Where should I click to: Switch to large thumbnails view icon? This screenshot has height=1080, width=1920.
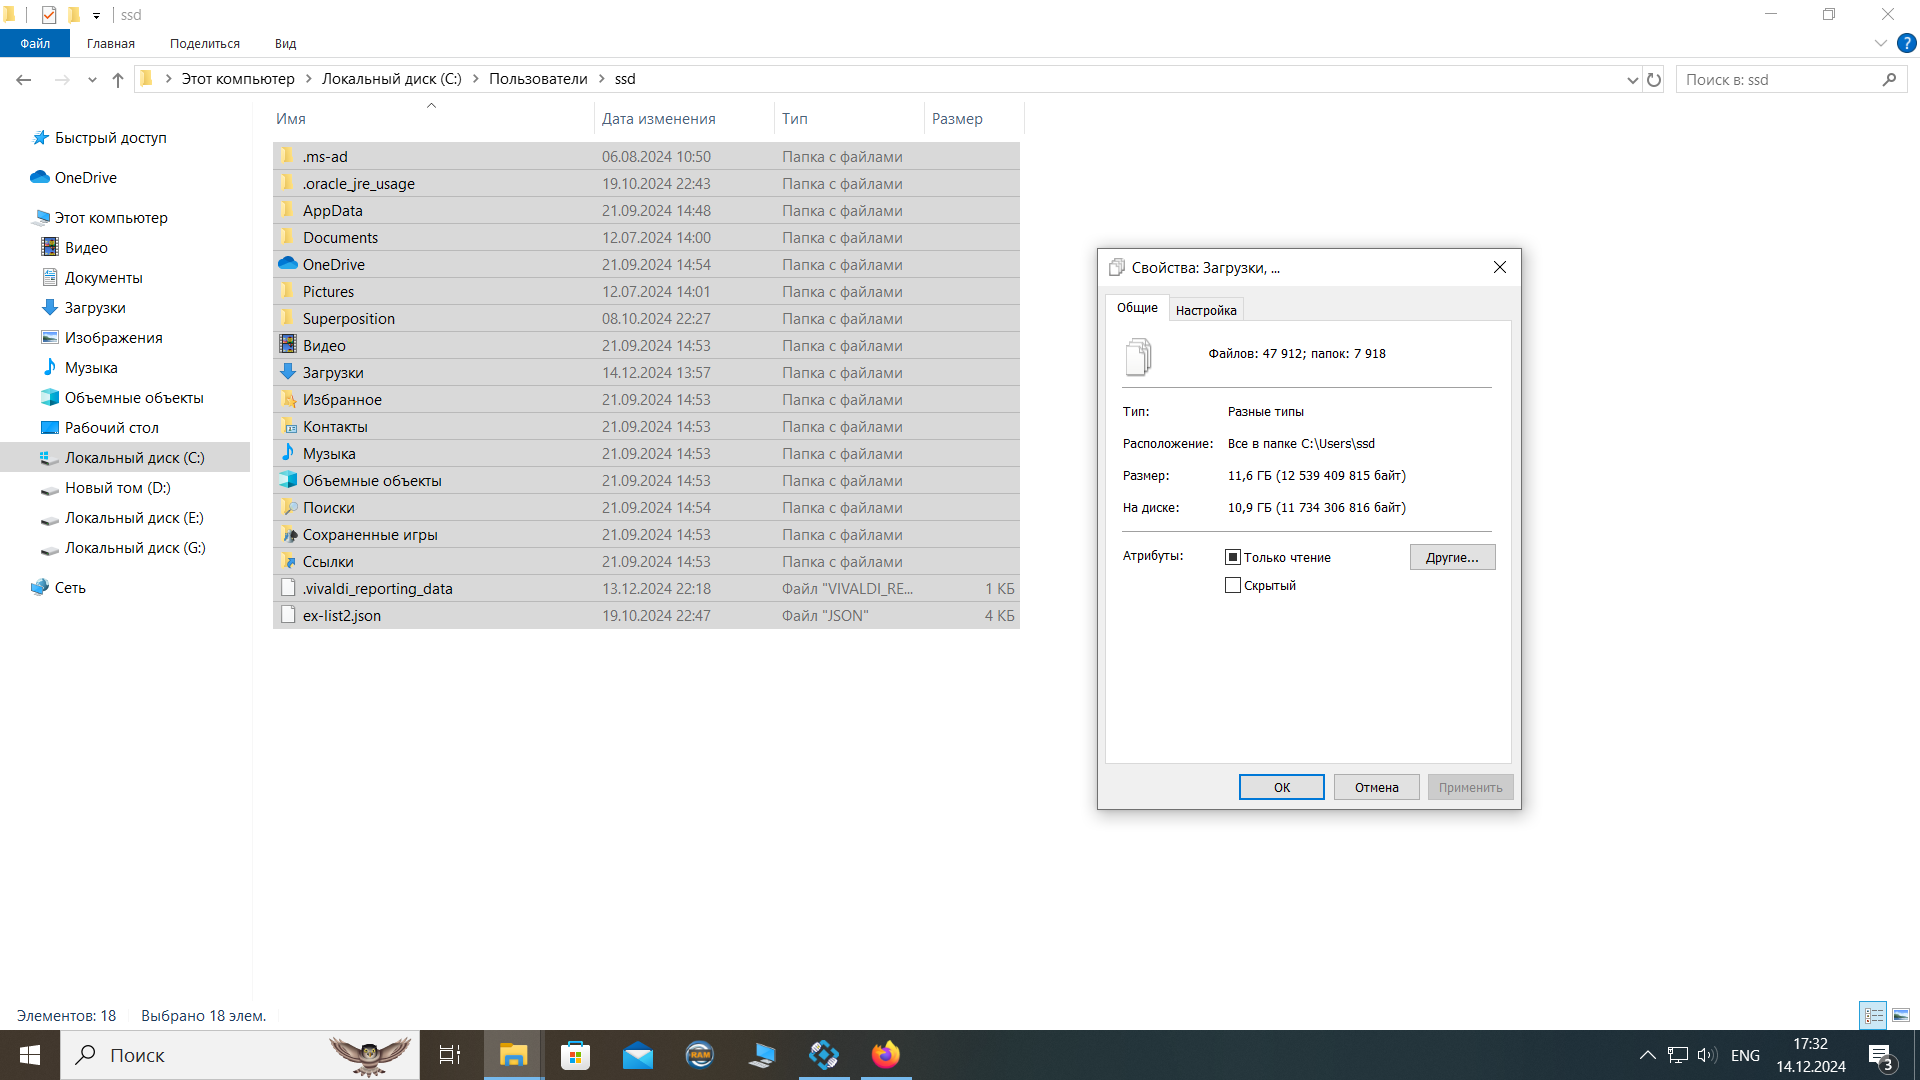coord(1900,1015)
